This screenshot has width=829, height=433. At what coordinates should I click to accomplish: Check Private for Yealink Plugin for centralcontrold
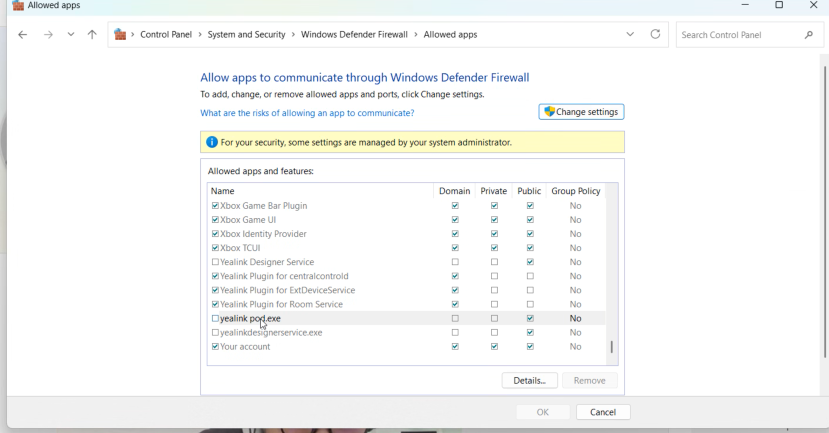point(494,276)
